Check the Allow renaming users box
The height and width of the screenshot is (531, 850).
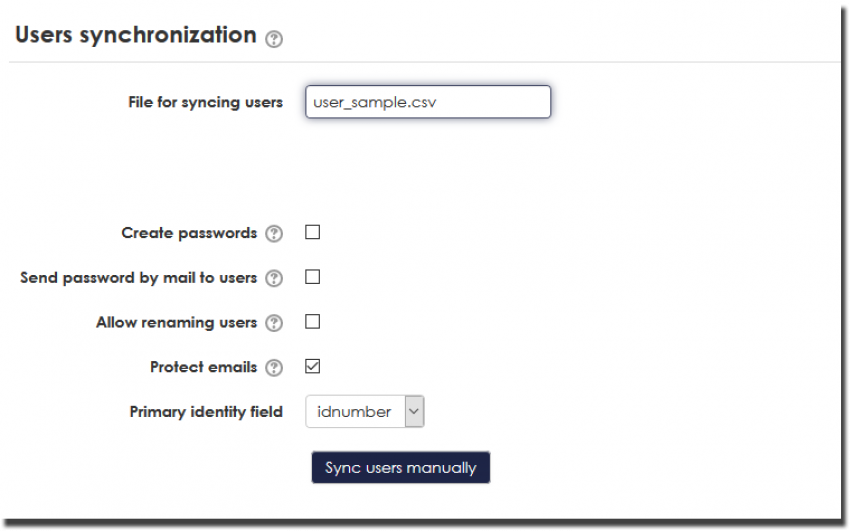point(312,322)
